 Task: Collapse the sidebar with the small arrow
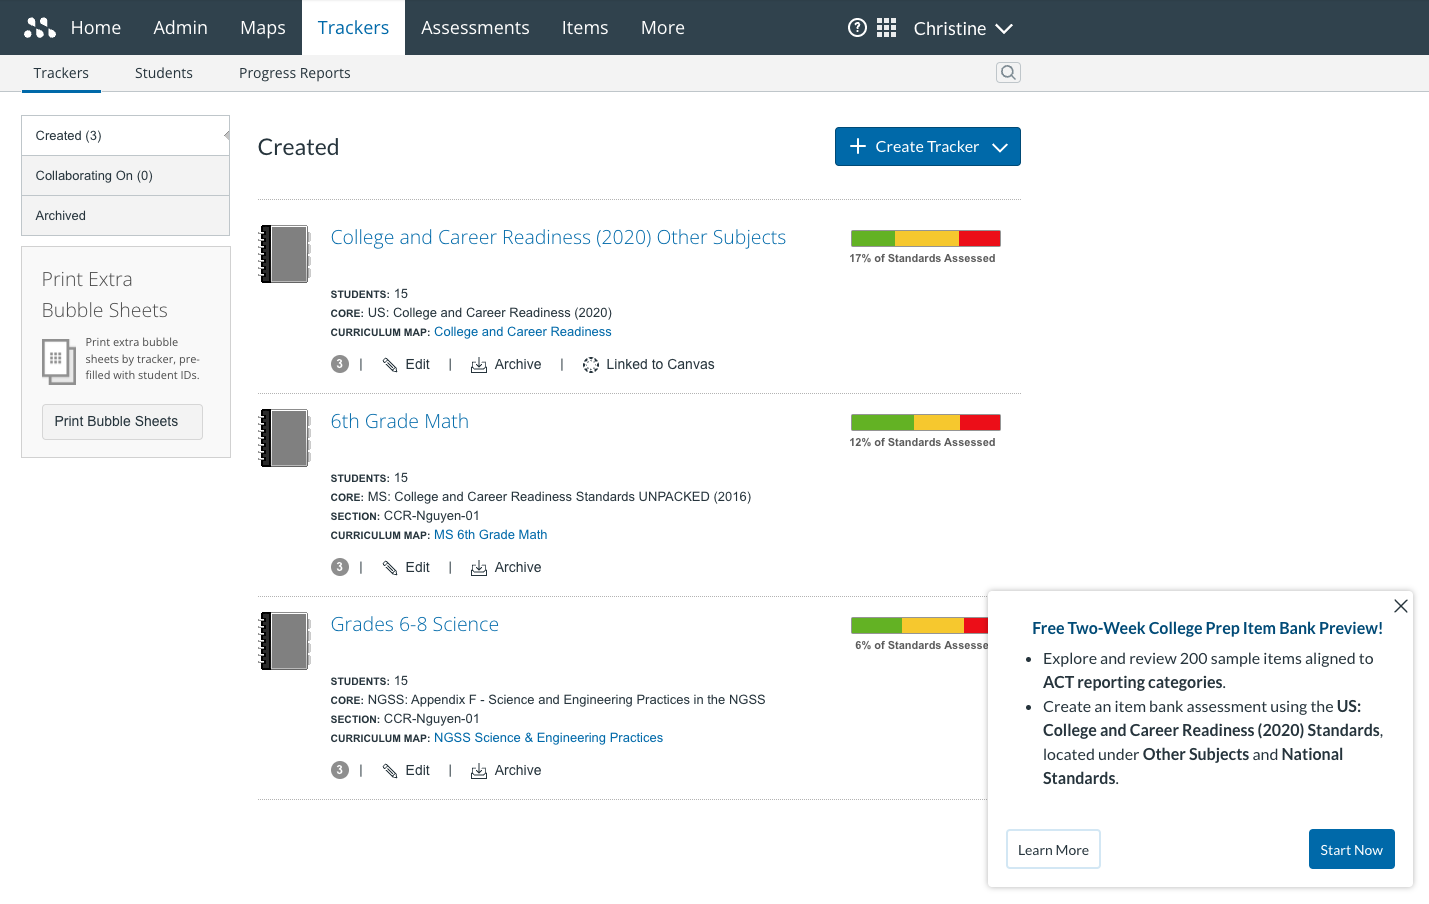226,135
